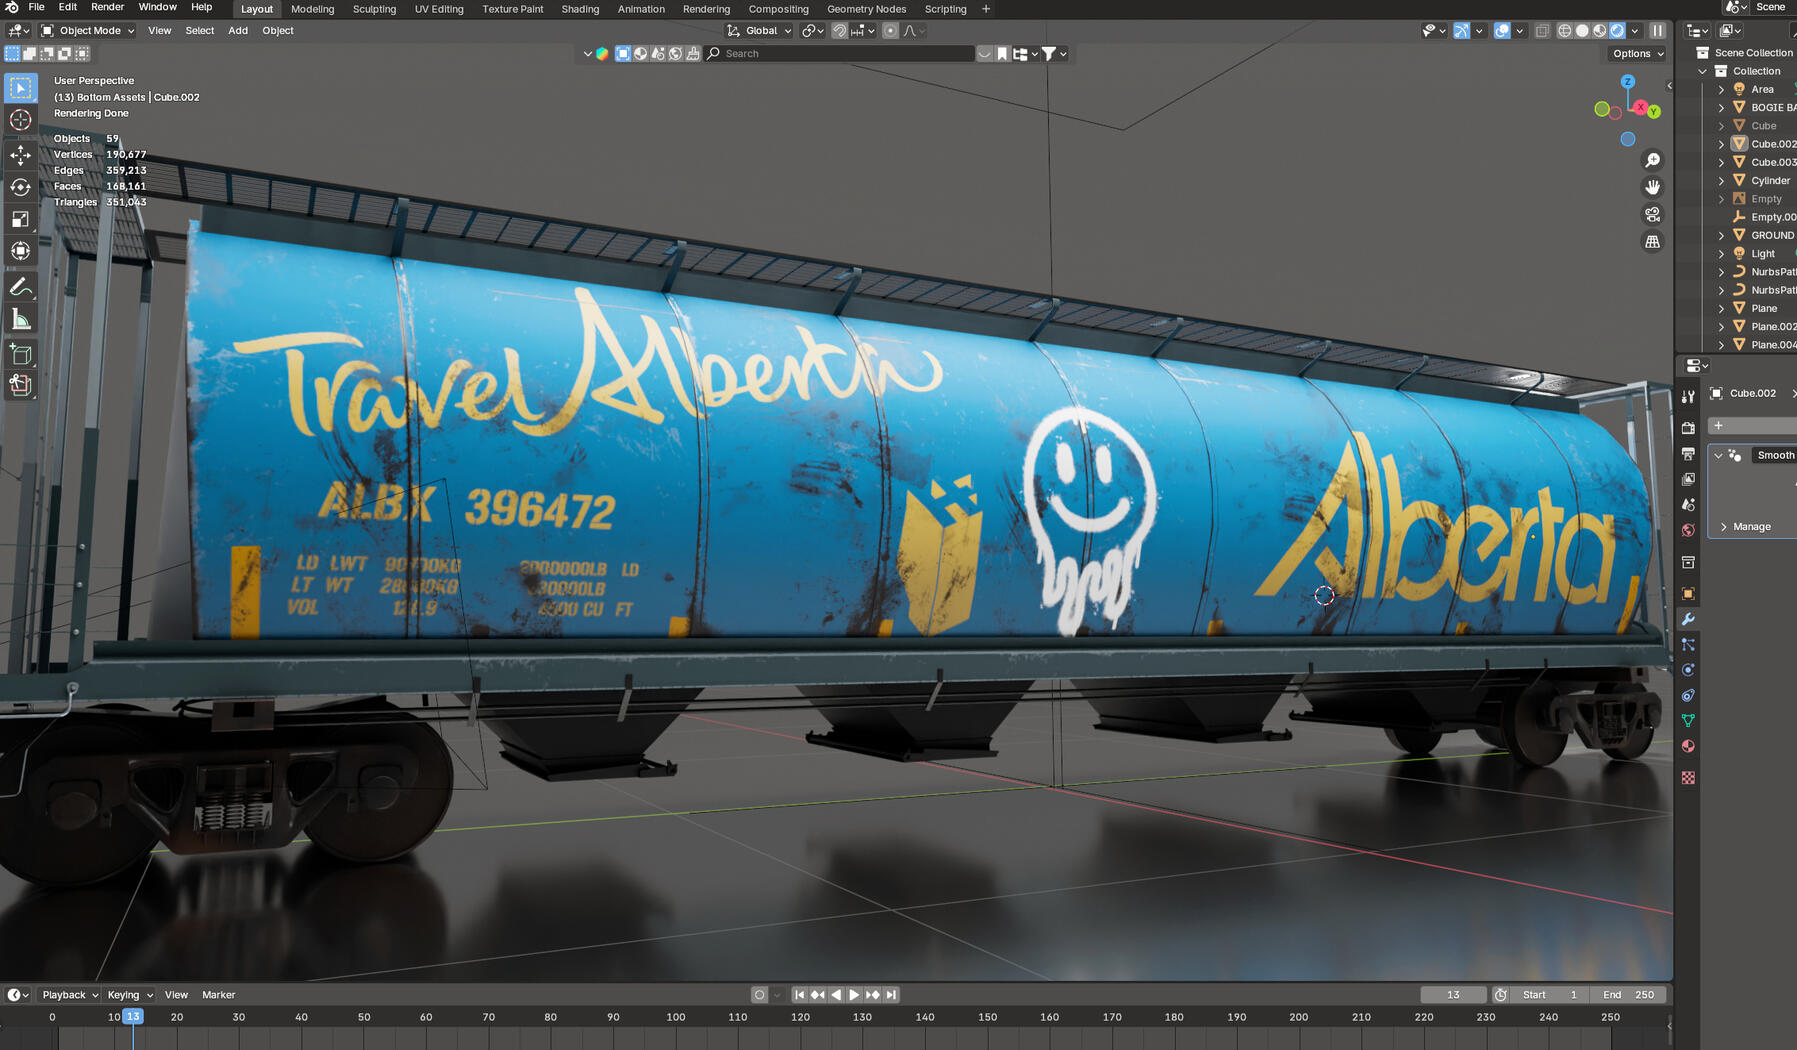Select the Cursor tool in the left toolbar

pyautogui.click(x=20, y=120)
